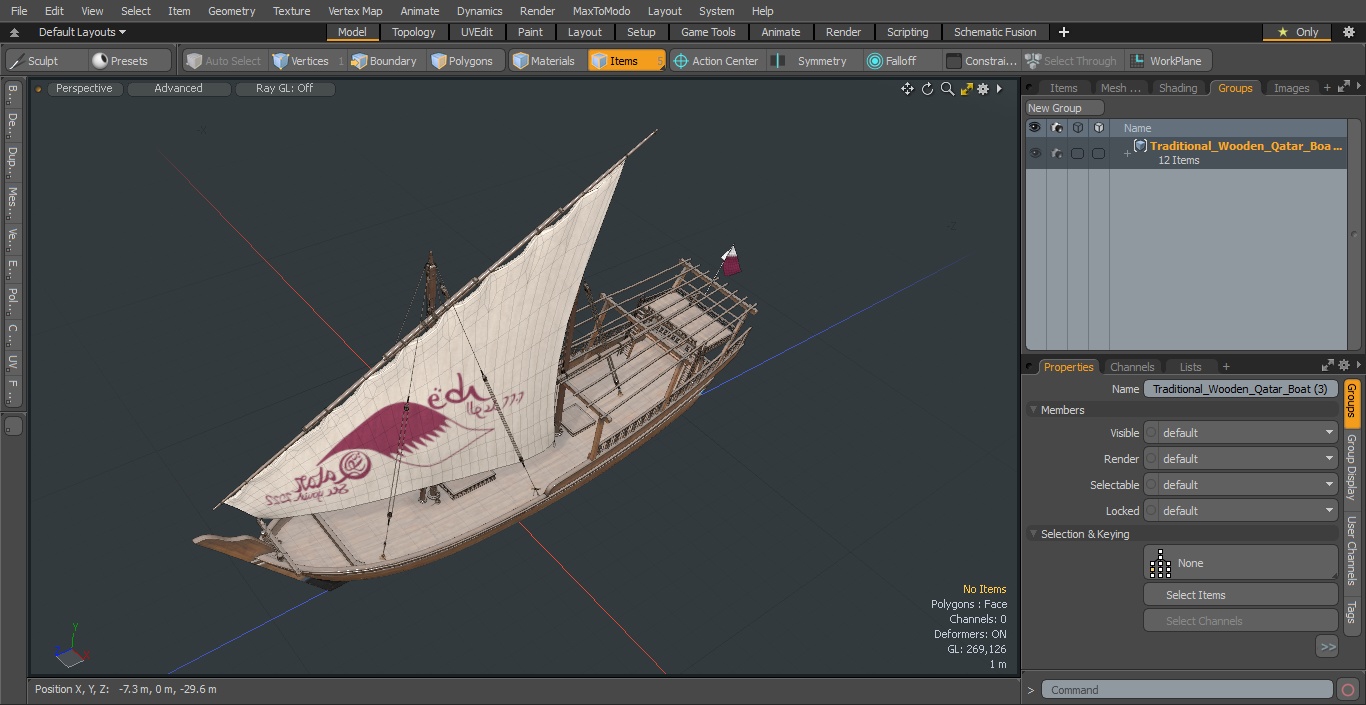Toggle render camera of Traditional_Wooden_Qatar_Boat group
Screen dimensions: 1366x705
click(x=1056, y=153)
